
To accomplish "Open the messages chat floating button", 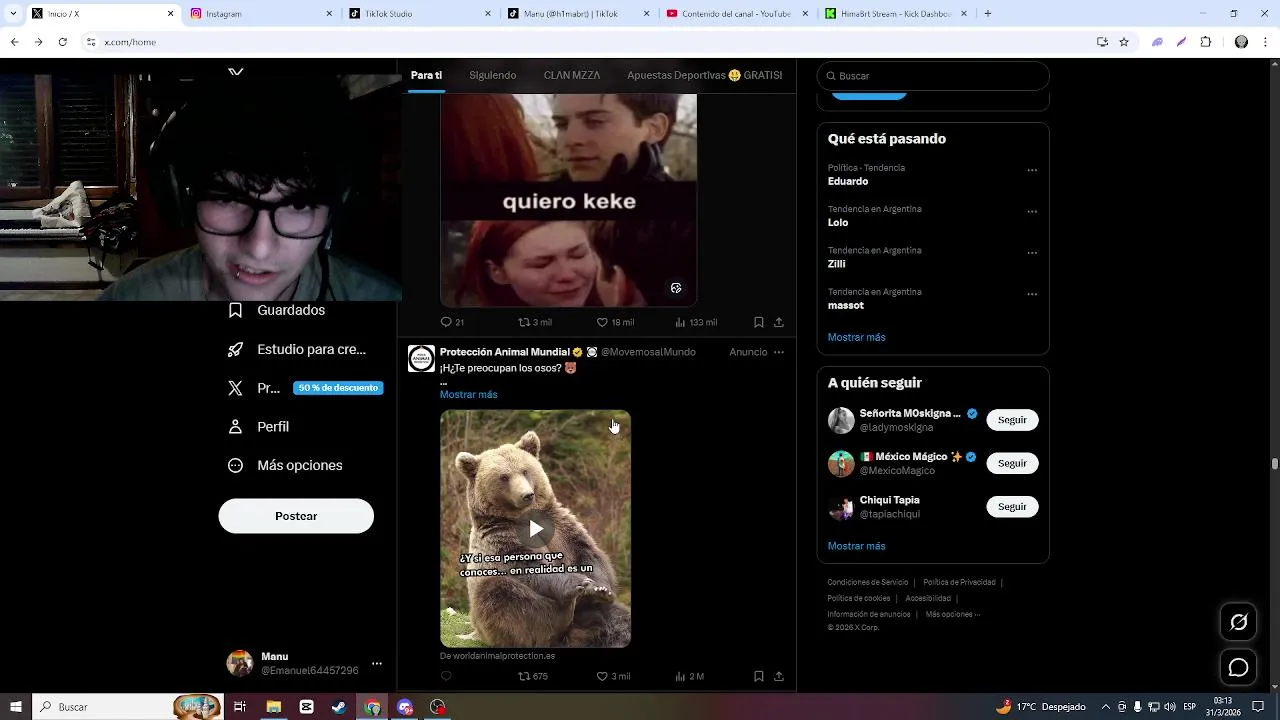I will point(1238,667).
